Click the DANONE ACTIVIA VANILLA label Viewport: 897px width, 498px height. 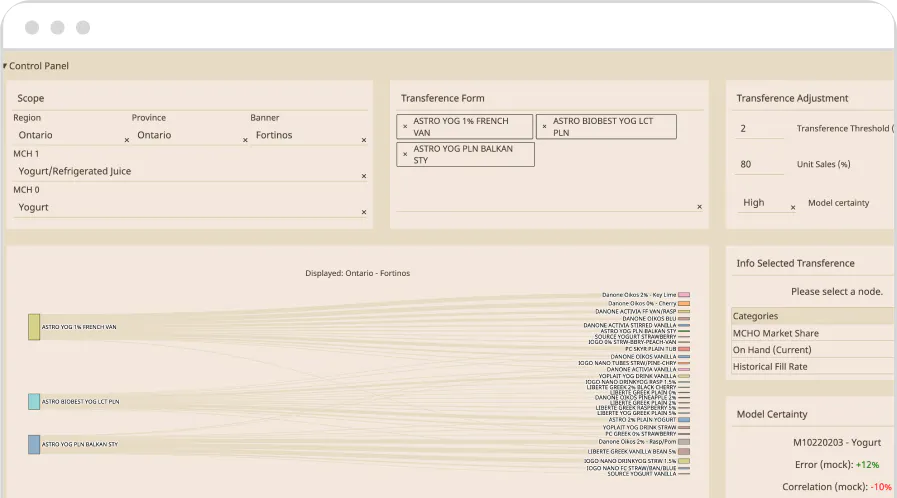point(641,370)
